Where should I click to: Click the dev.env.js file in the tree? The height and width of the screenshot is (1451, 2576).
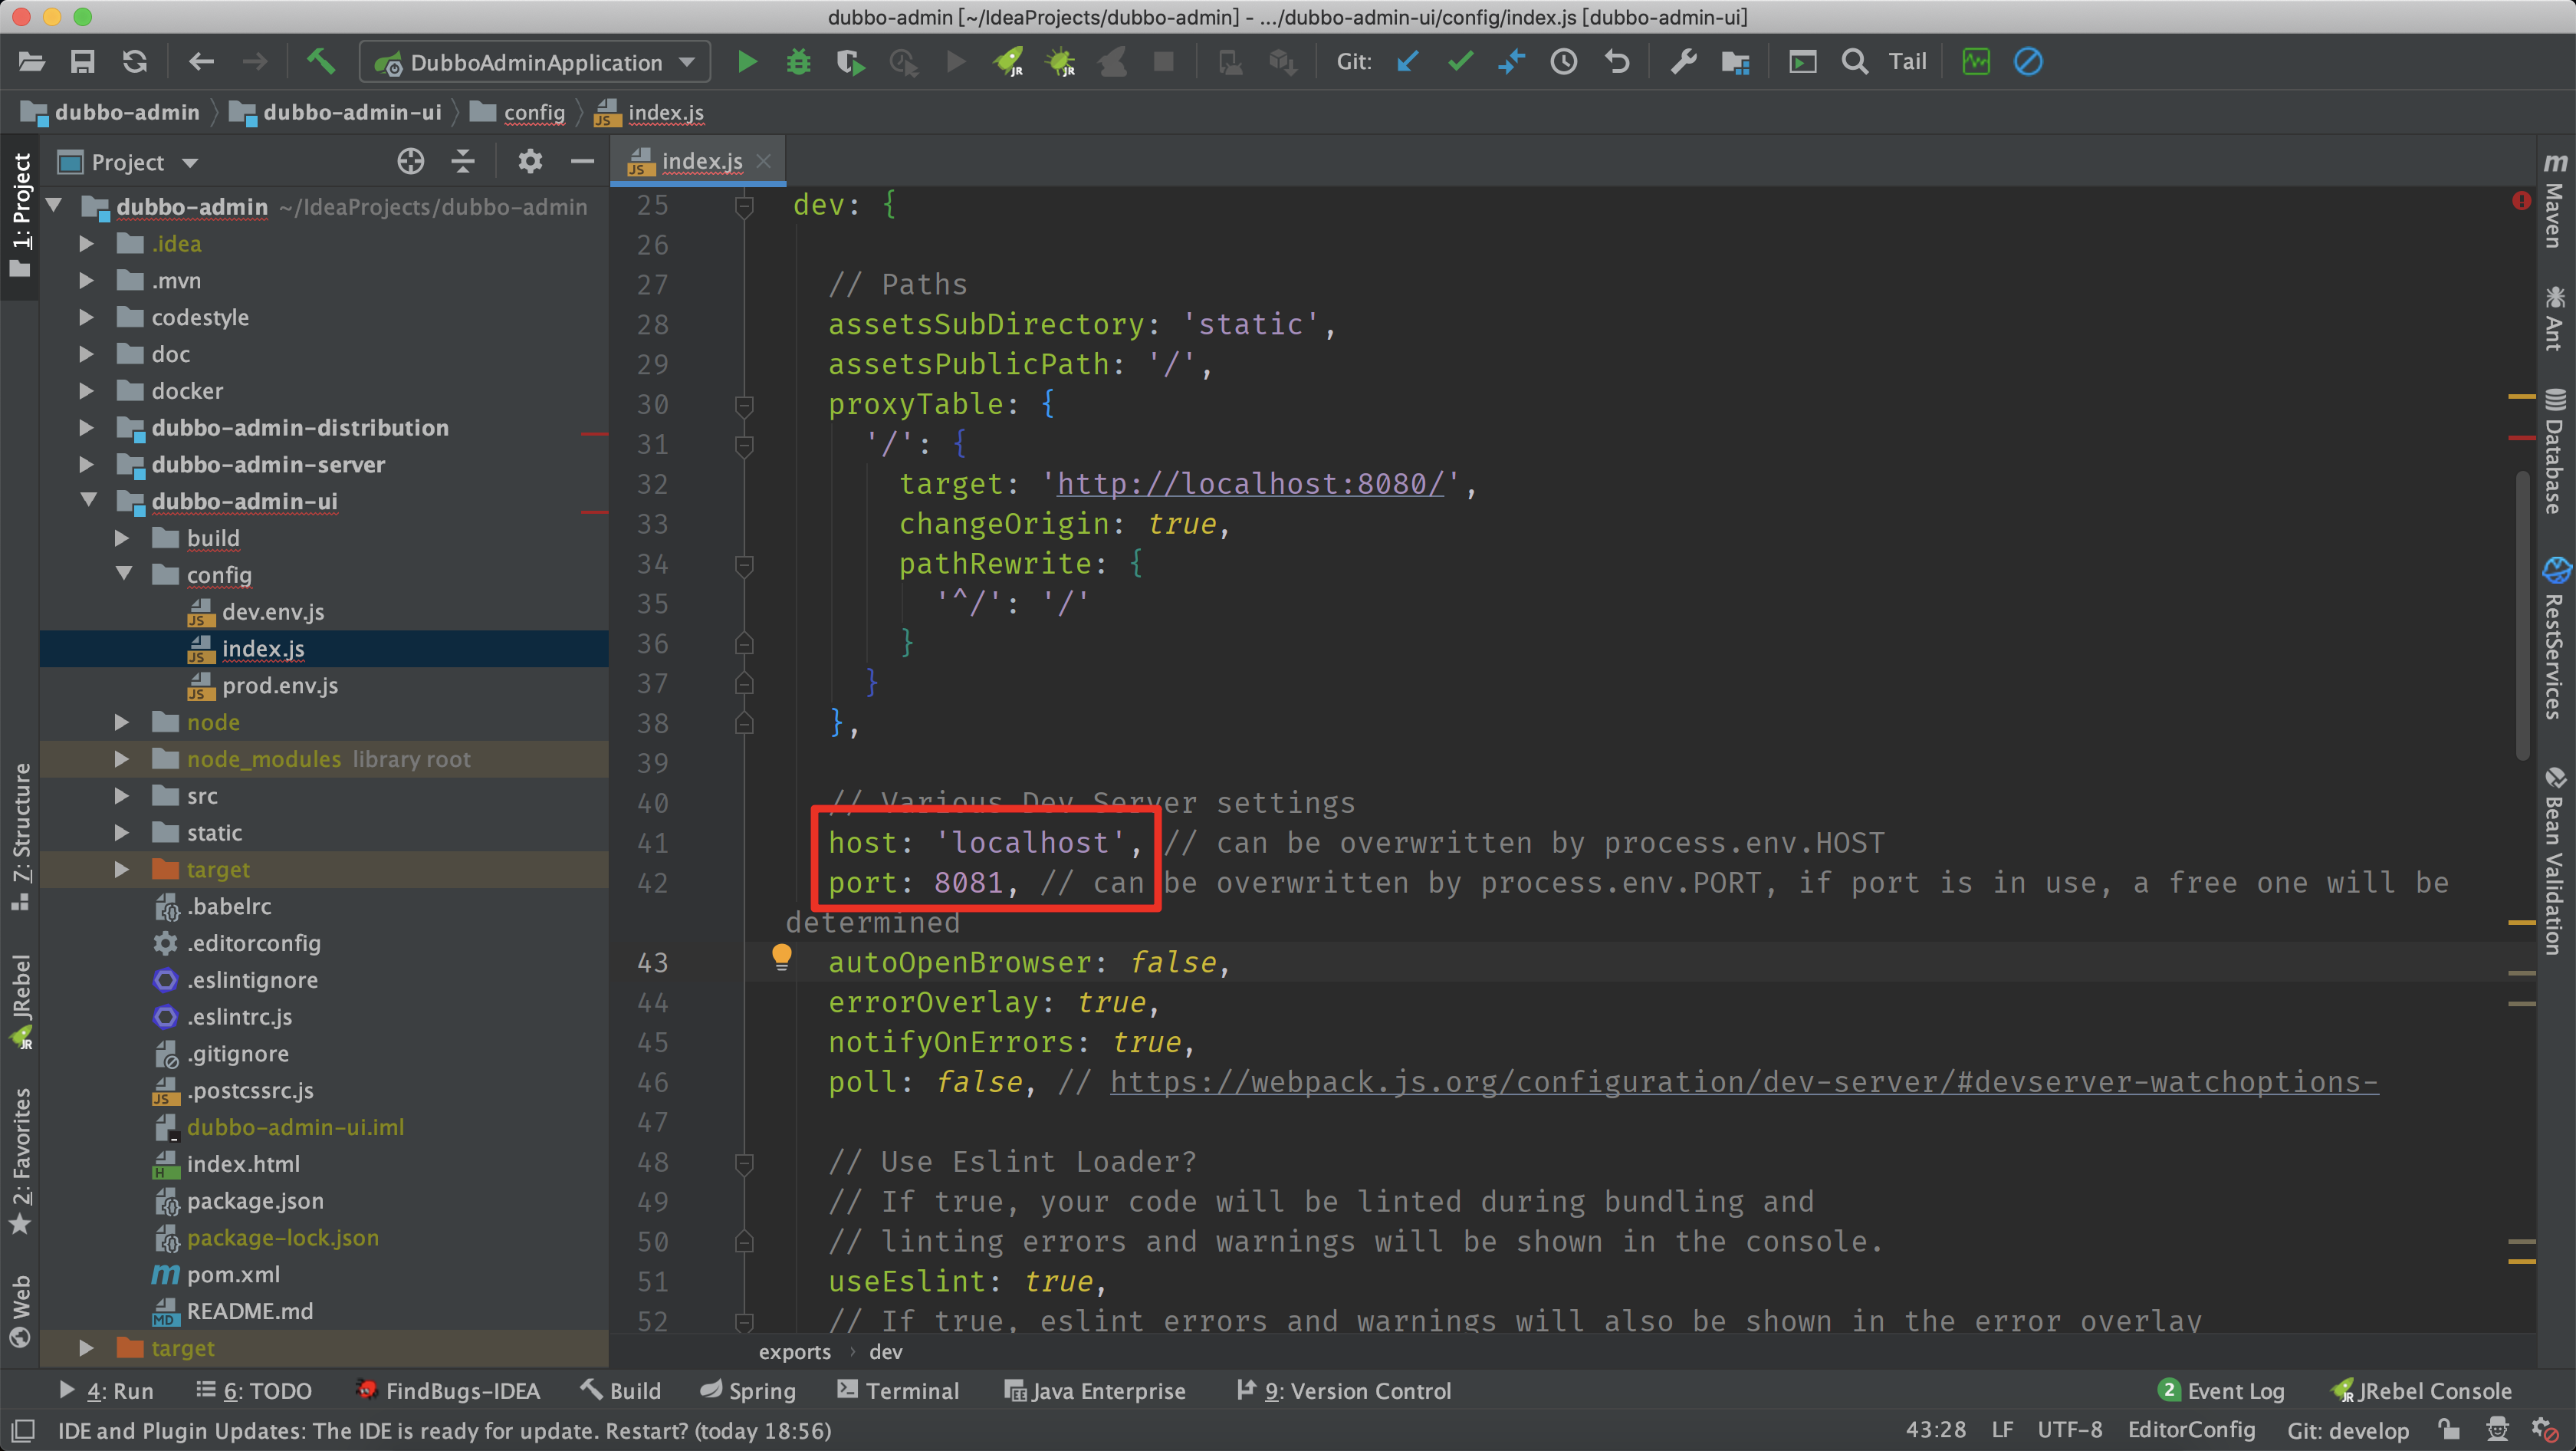[x=273, y=612]
